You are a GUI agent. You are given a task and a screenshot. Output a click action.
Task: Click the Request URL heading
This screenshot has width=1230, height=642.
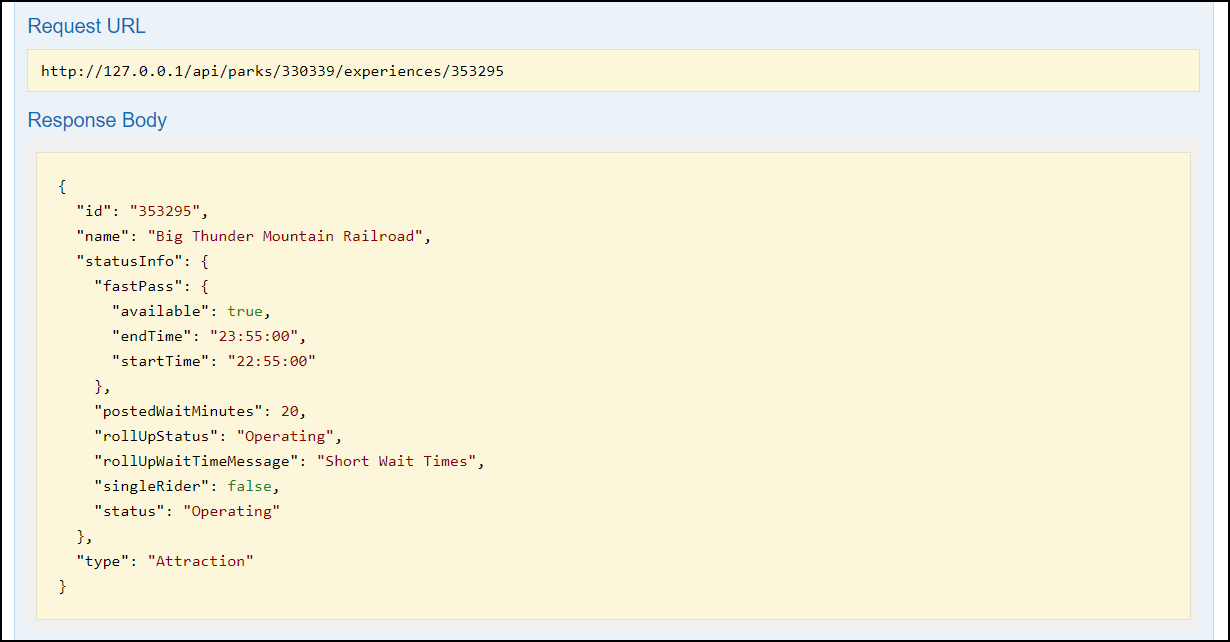pos(86,26)
